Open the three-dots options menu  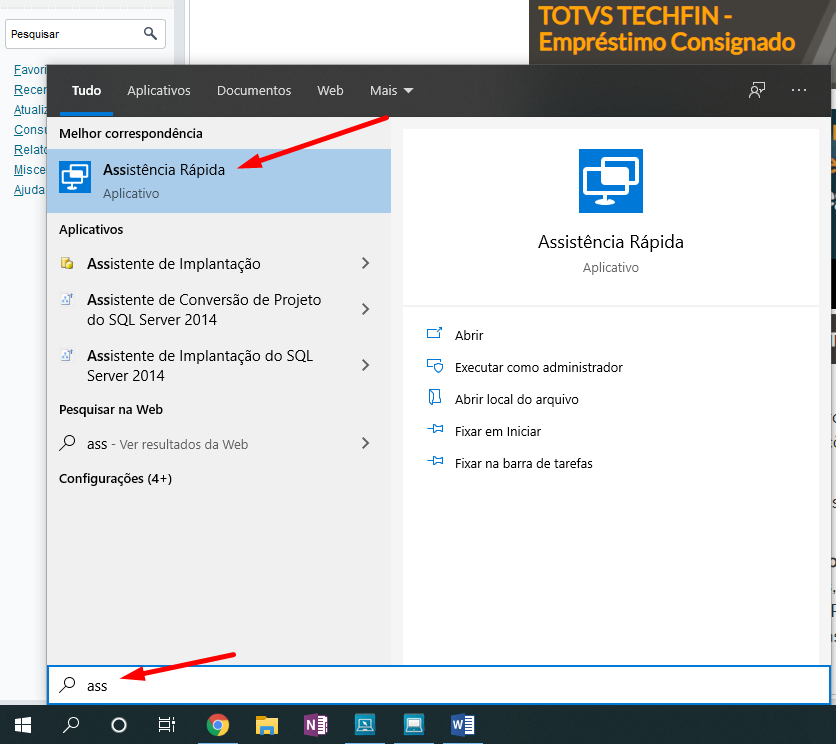(799, 90)
